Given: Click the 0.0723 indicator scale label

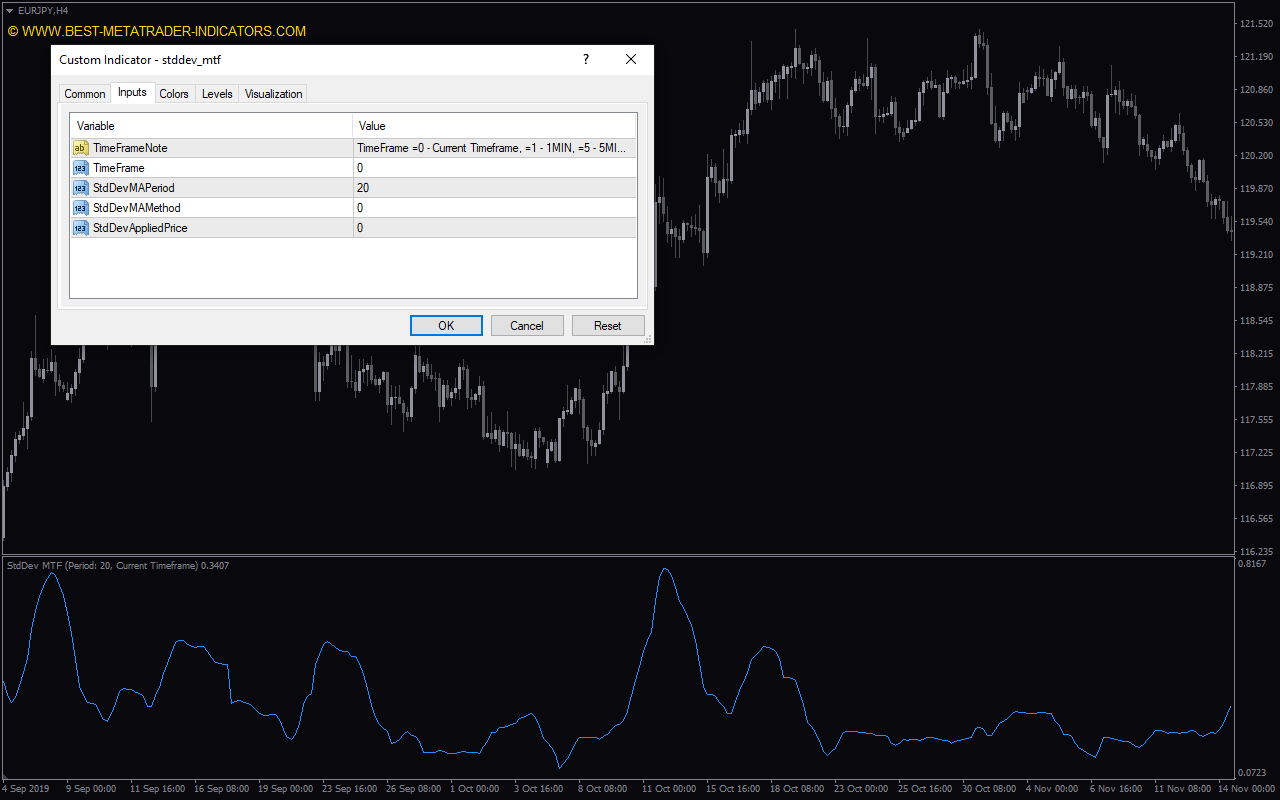Looking at the screenshot, I should coord(1253,773).
